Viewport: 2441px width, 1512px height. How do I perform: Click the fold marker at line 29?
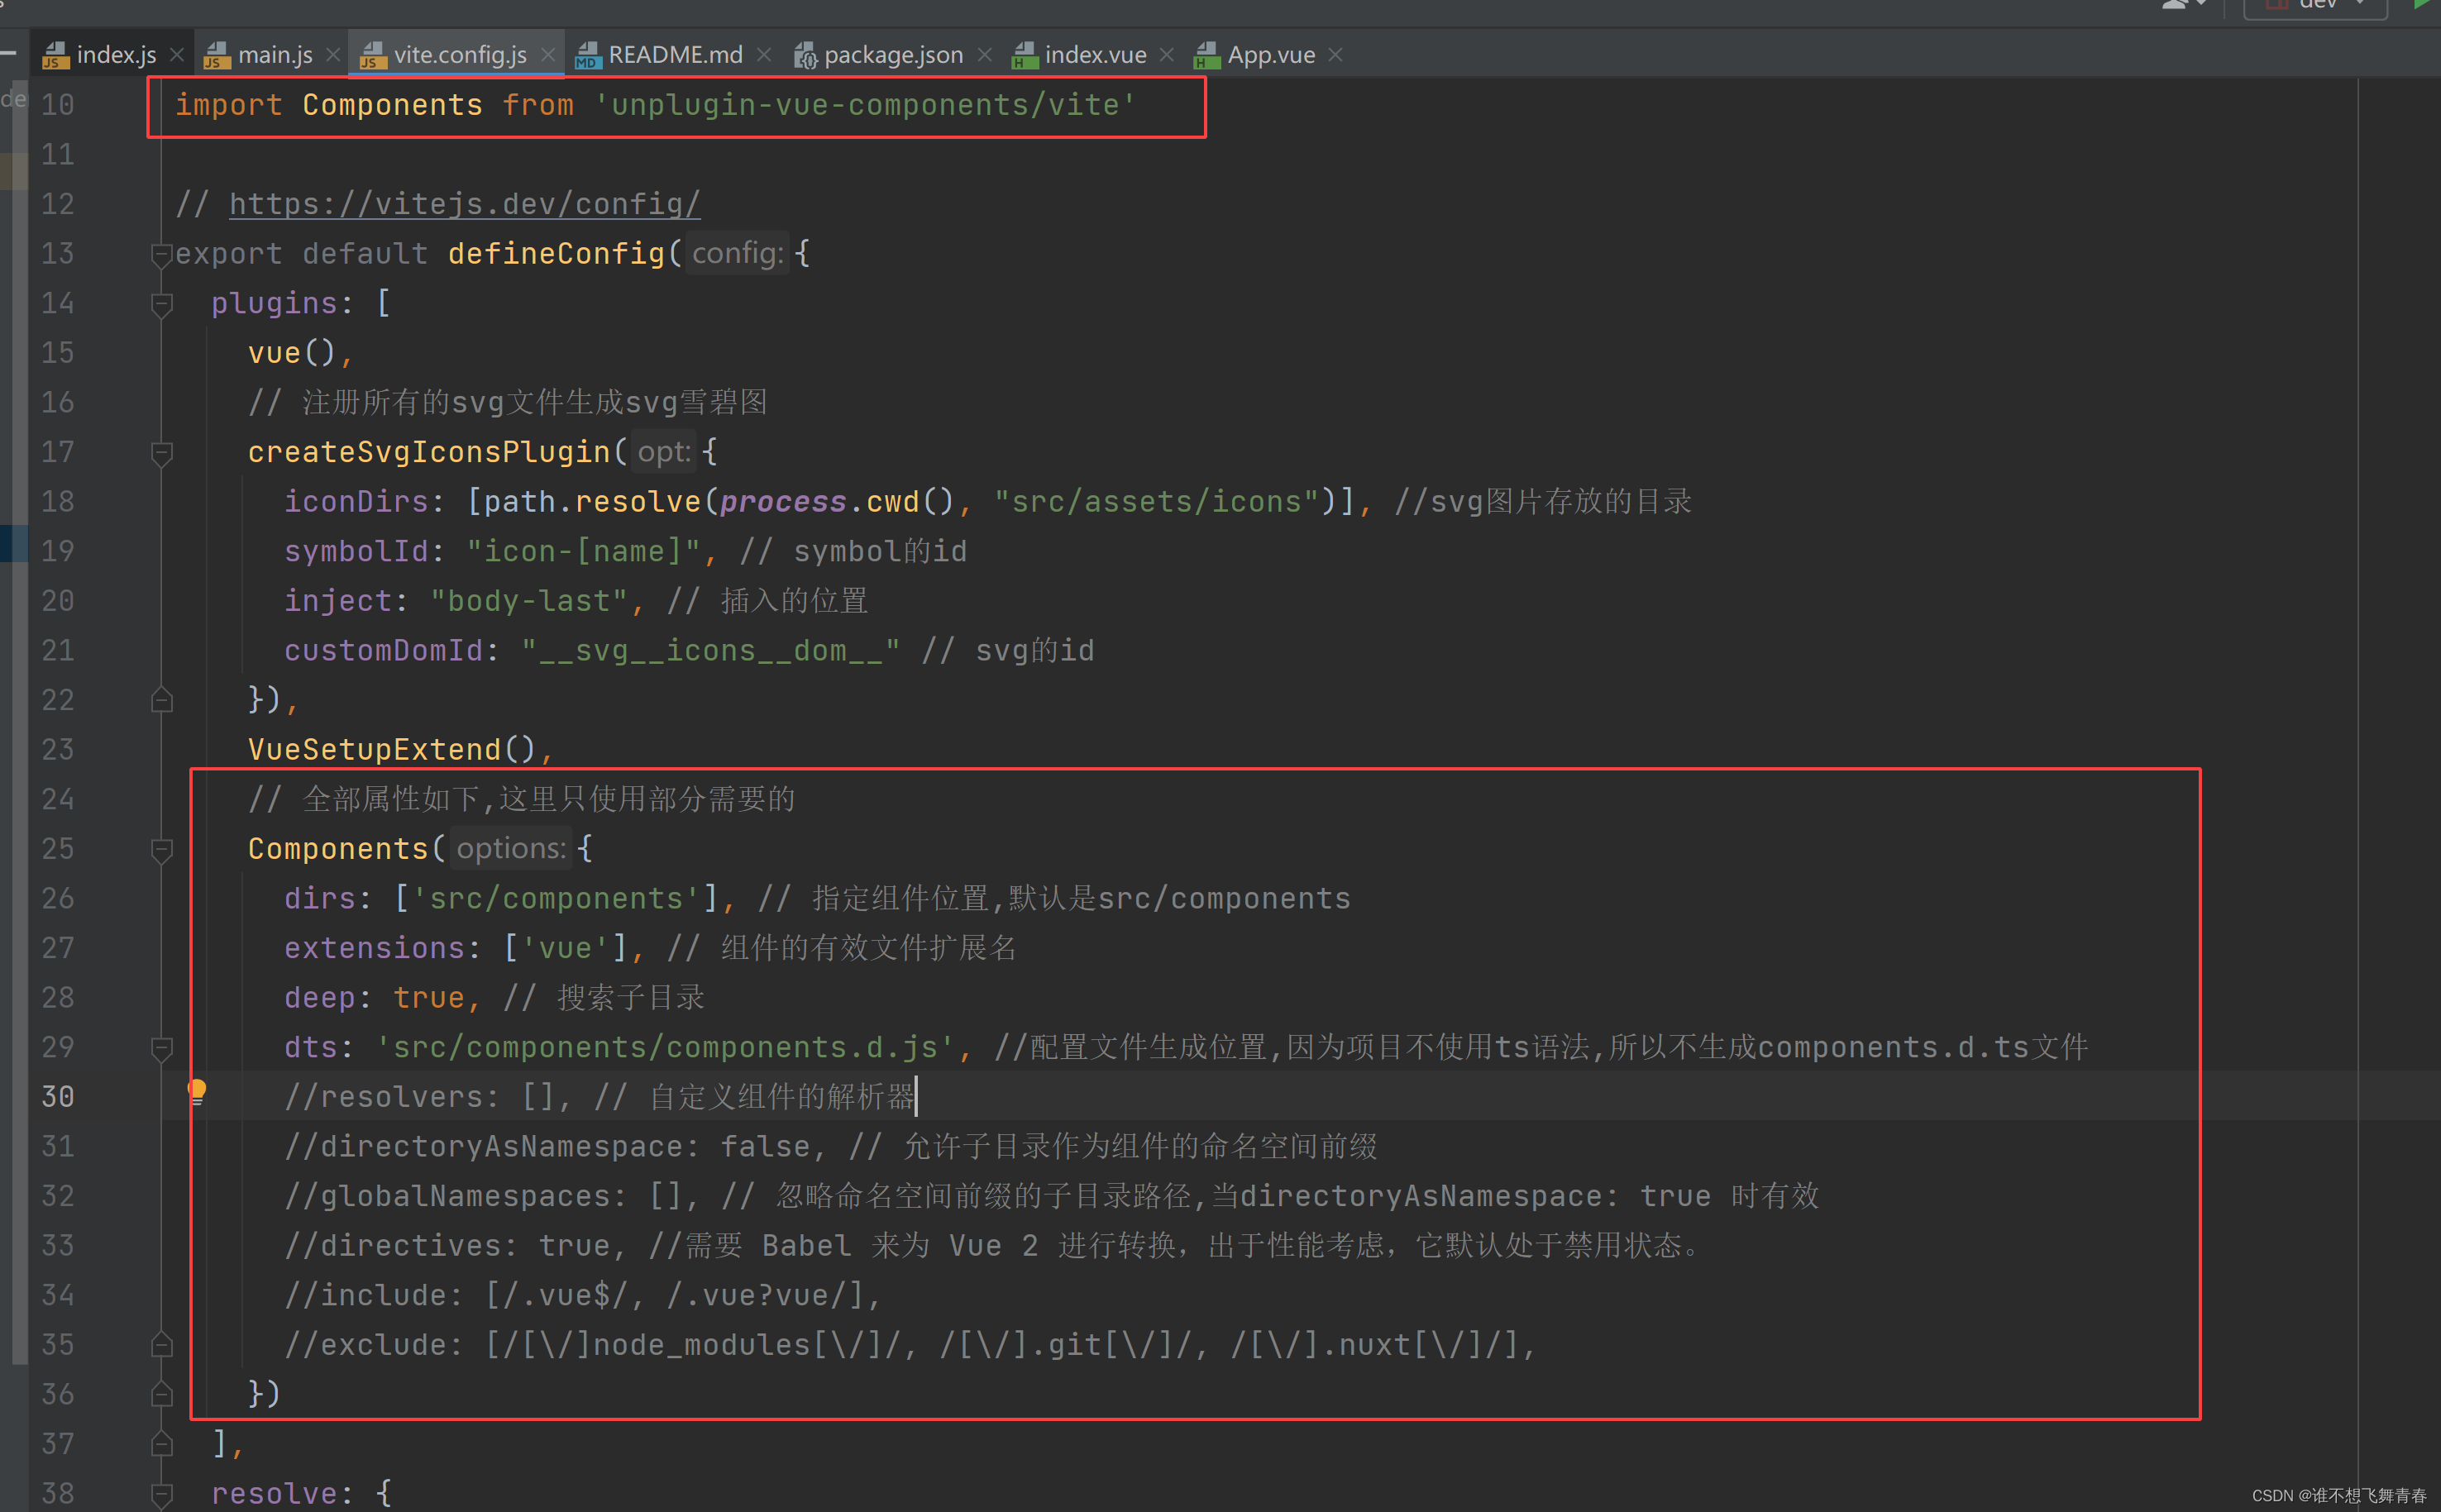(x=161, y=1047)
